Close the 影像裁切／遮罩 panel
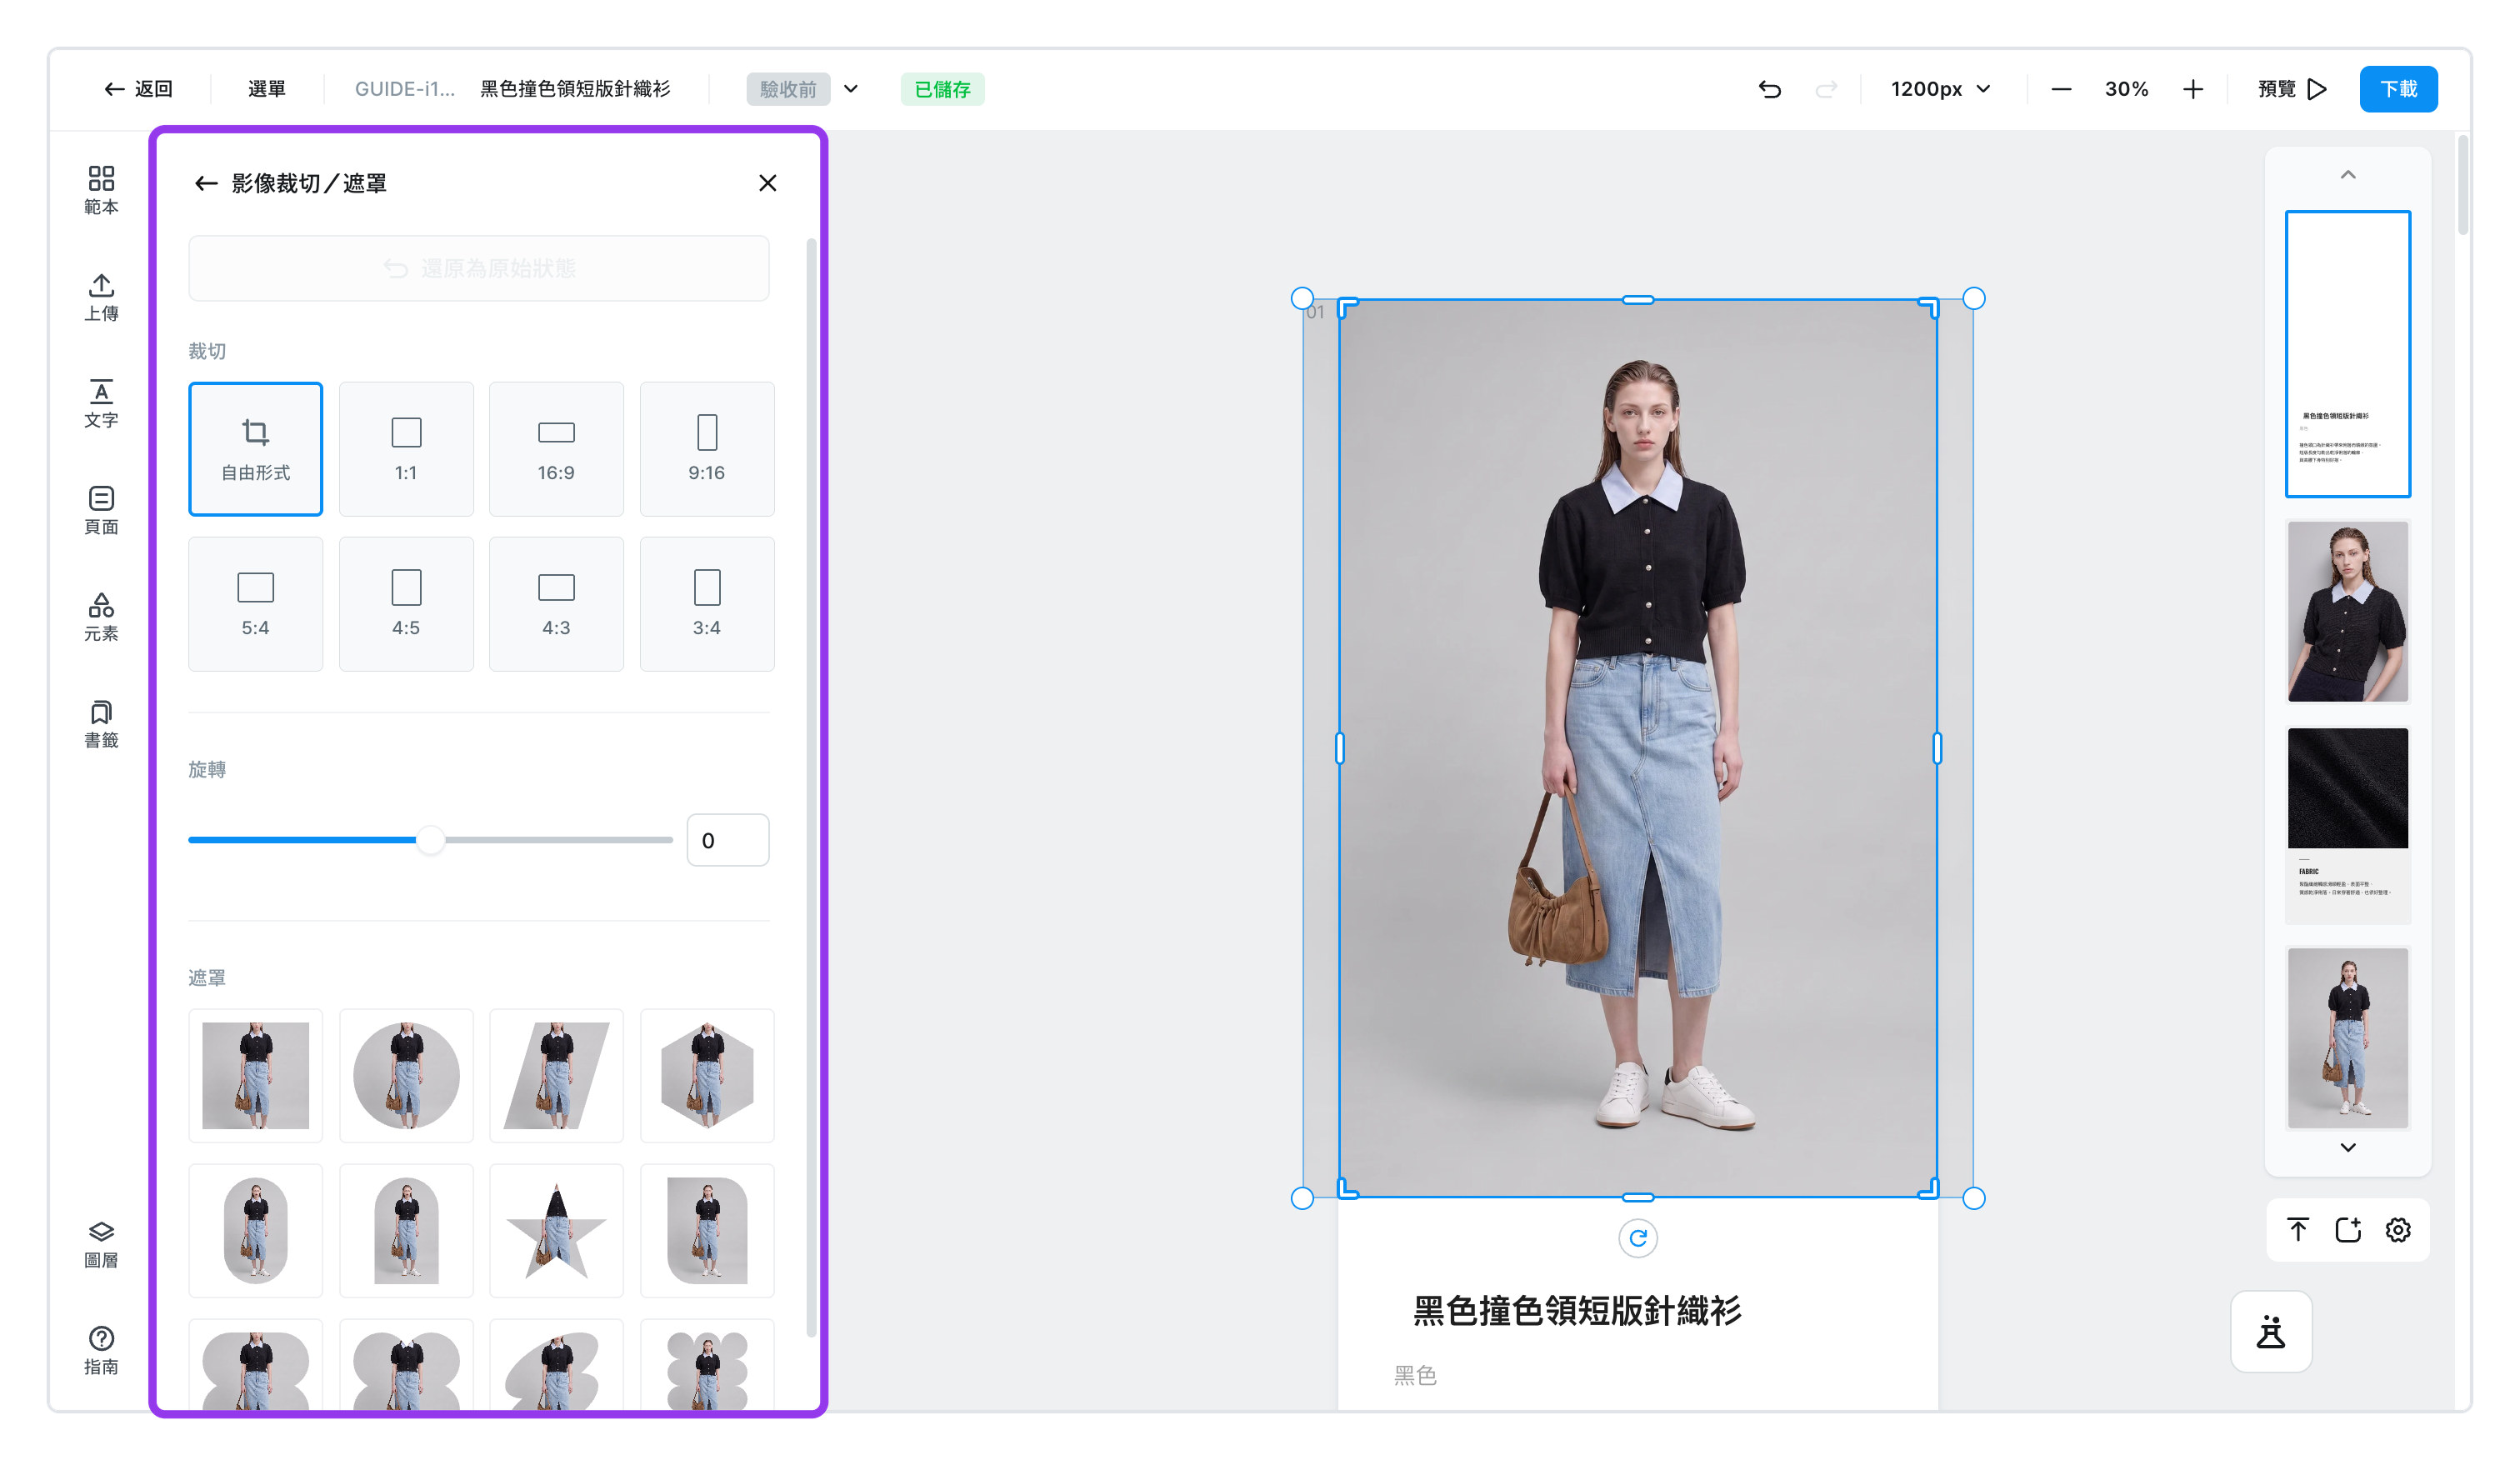The width and height of the screenshot is (2520, 1460). [x=767, y=183]
